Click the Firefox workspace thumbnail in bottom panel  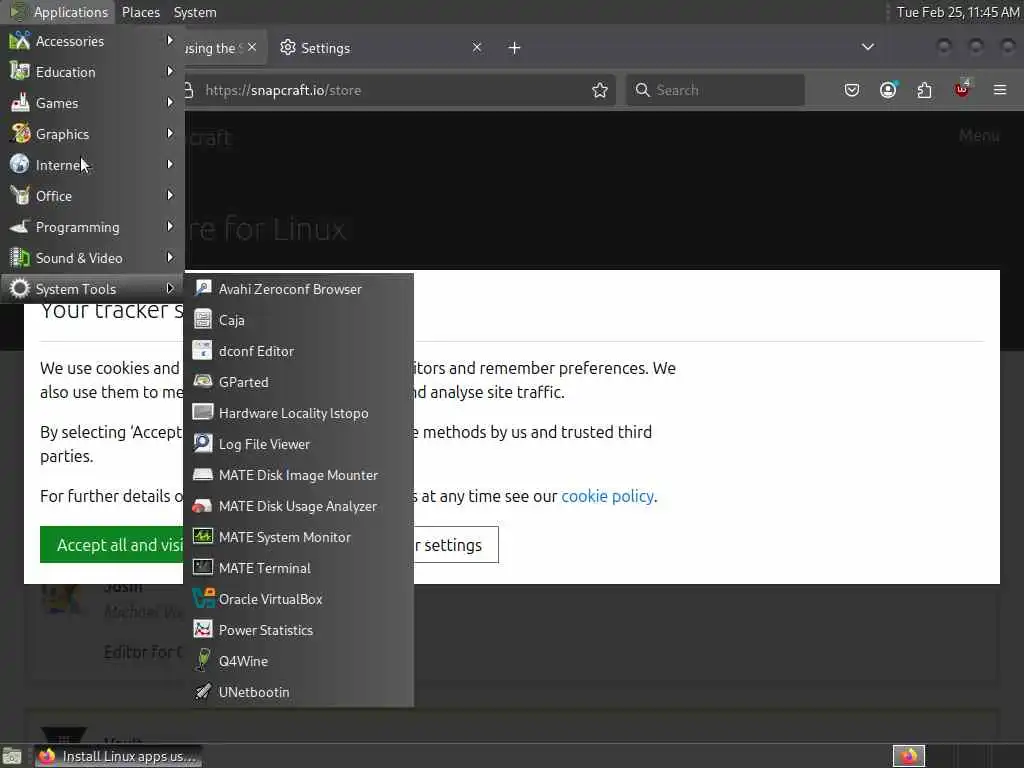908,756
